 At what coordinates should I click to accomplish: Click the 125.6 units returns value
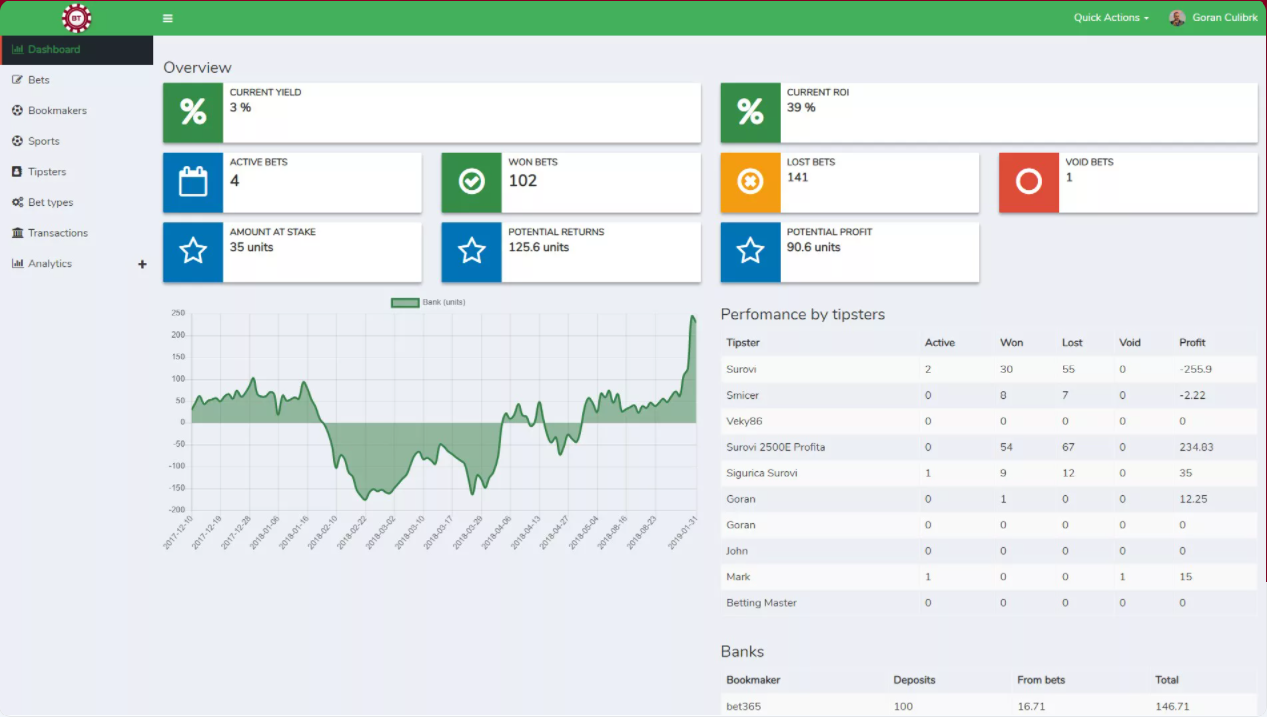538,248
